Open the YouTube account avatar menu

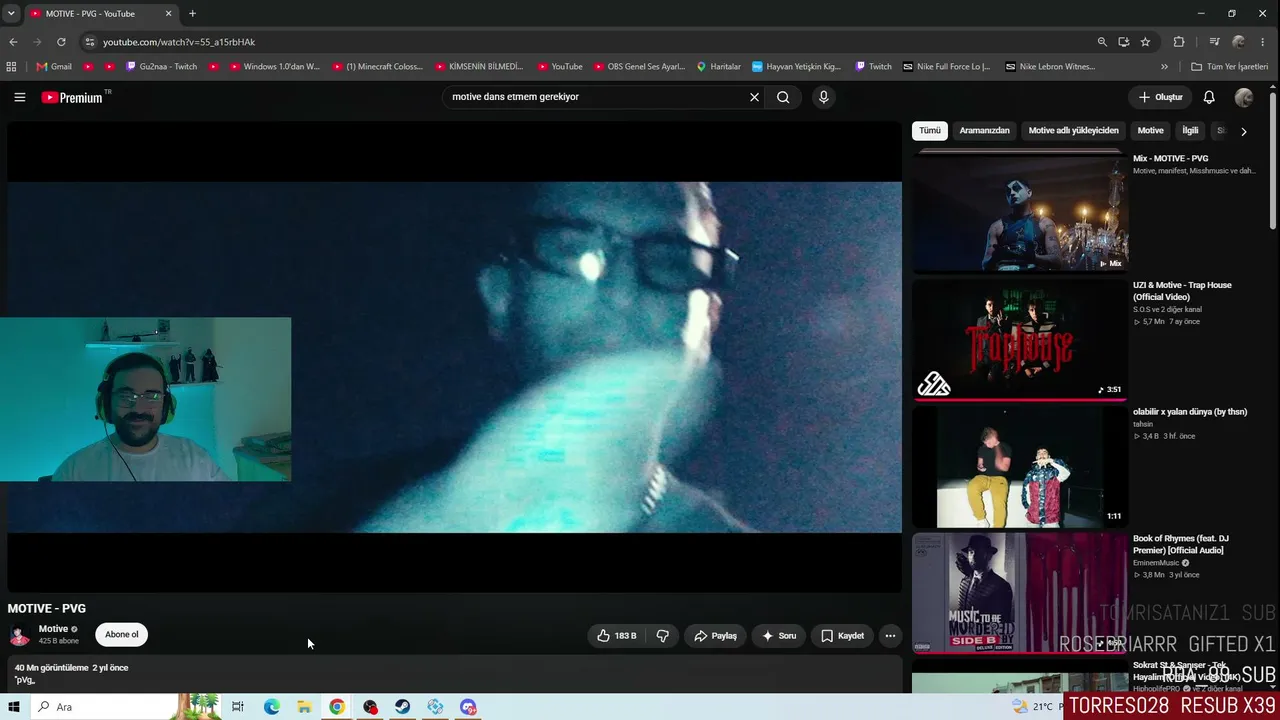1244,97
